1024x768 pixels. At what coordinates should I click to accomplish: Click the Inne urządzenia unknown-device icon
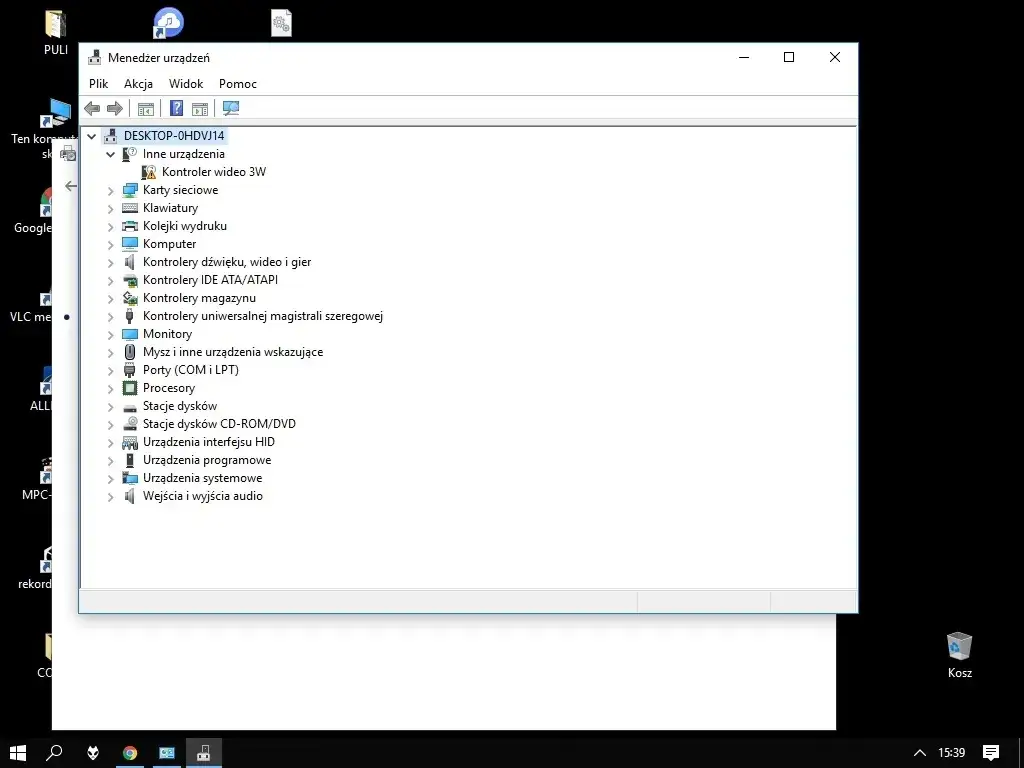click(130, 154)
